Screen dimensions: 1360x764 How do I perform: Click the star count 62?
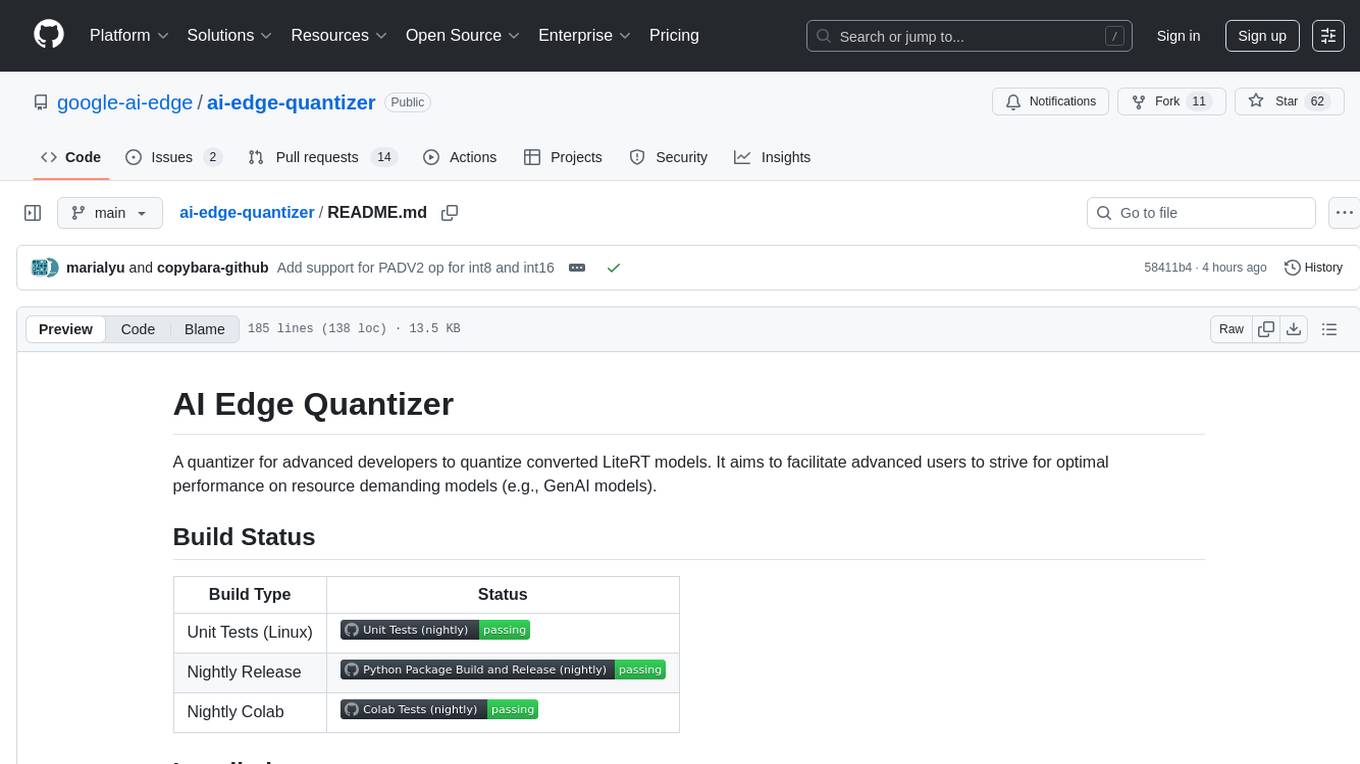pyautogui.click(x=1318, y=102)
